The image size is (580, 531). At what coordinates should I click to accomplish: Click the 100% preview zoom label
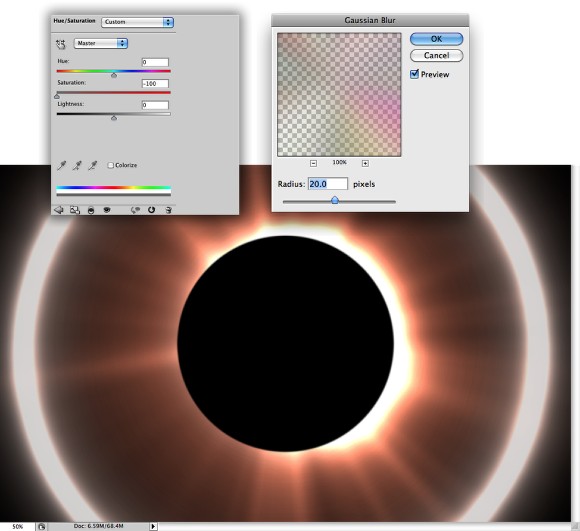click(x=340, y=162)
